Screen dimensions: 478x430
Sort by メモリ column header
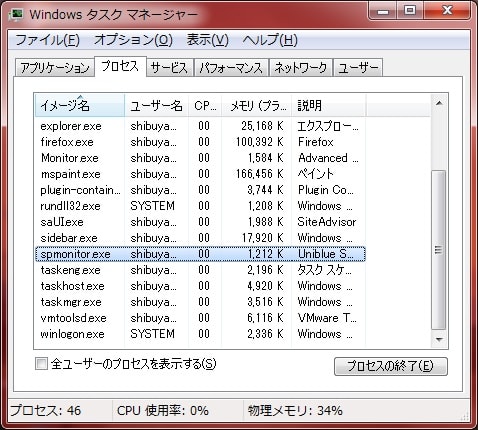(257, 106)
